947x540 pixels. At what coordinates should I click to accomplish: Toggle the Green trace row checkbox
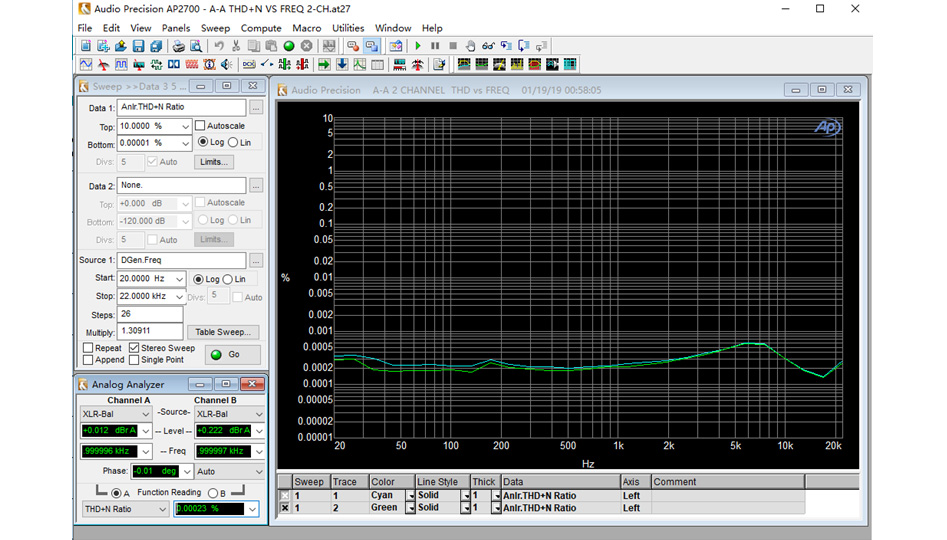tap(284, 508)
